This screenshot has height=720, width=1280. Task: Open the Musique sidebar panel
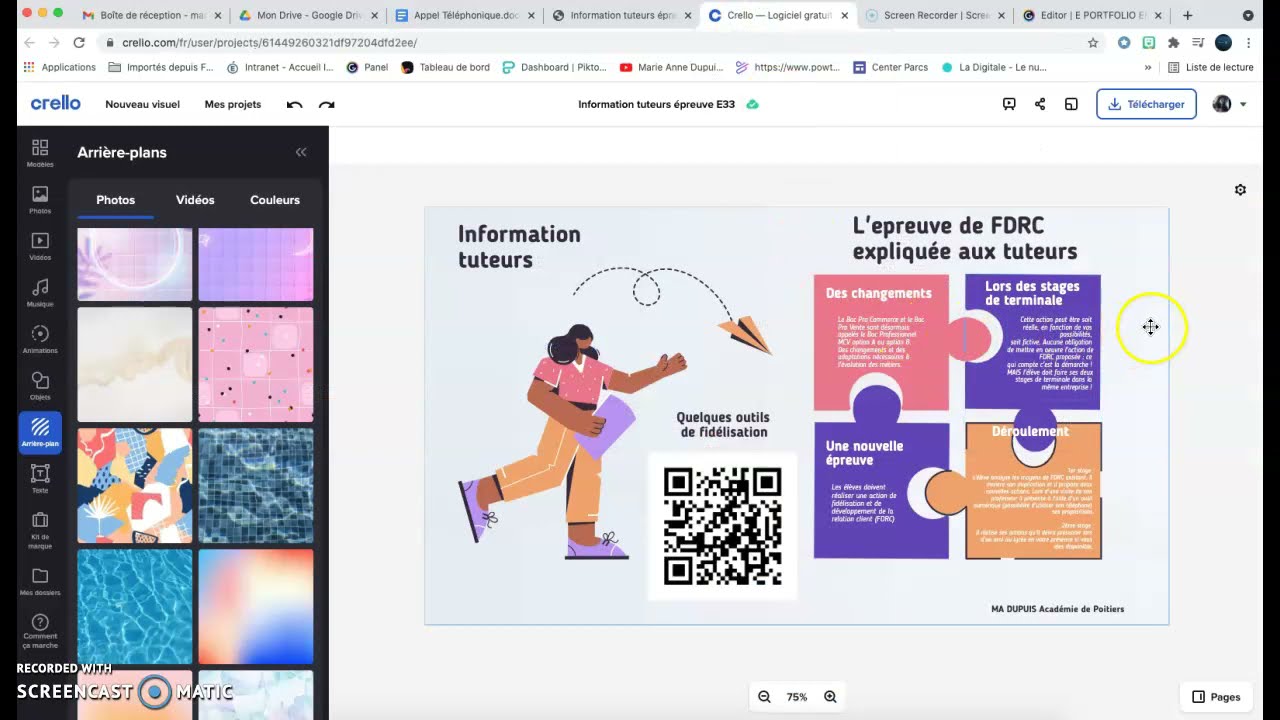point(40,293)
